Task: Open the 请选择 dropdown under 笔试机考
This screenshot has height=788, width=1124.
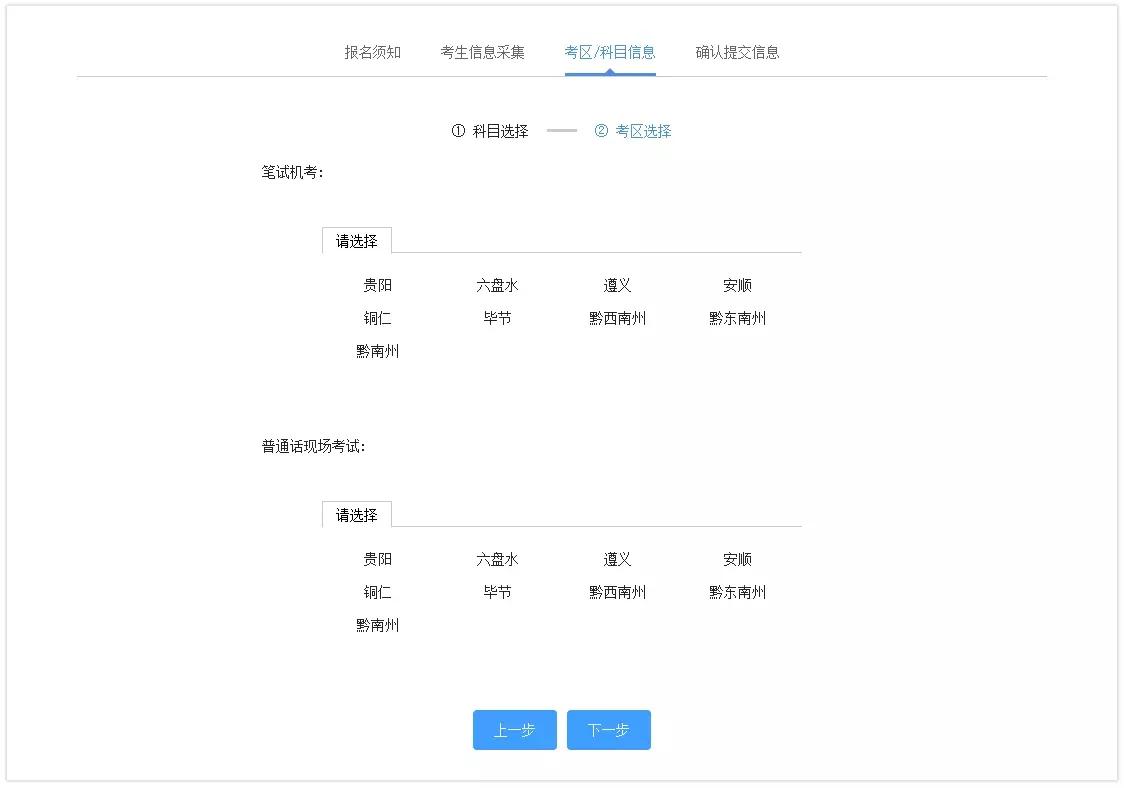Action: [356, 240]
